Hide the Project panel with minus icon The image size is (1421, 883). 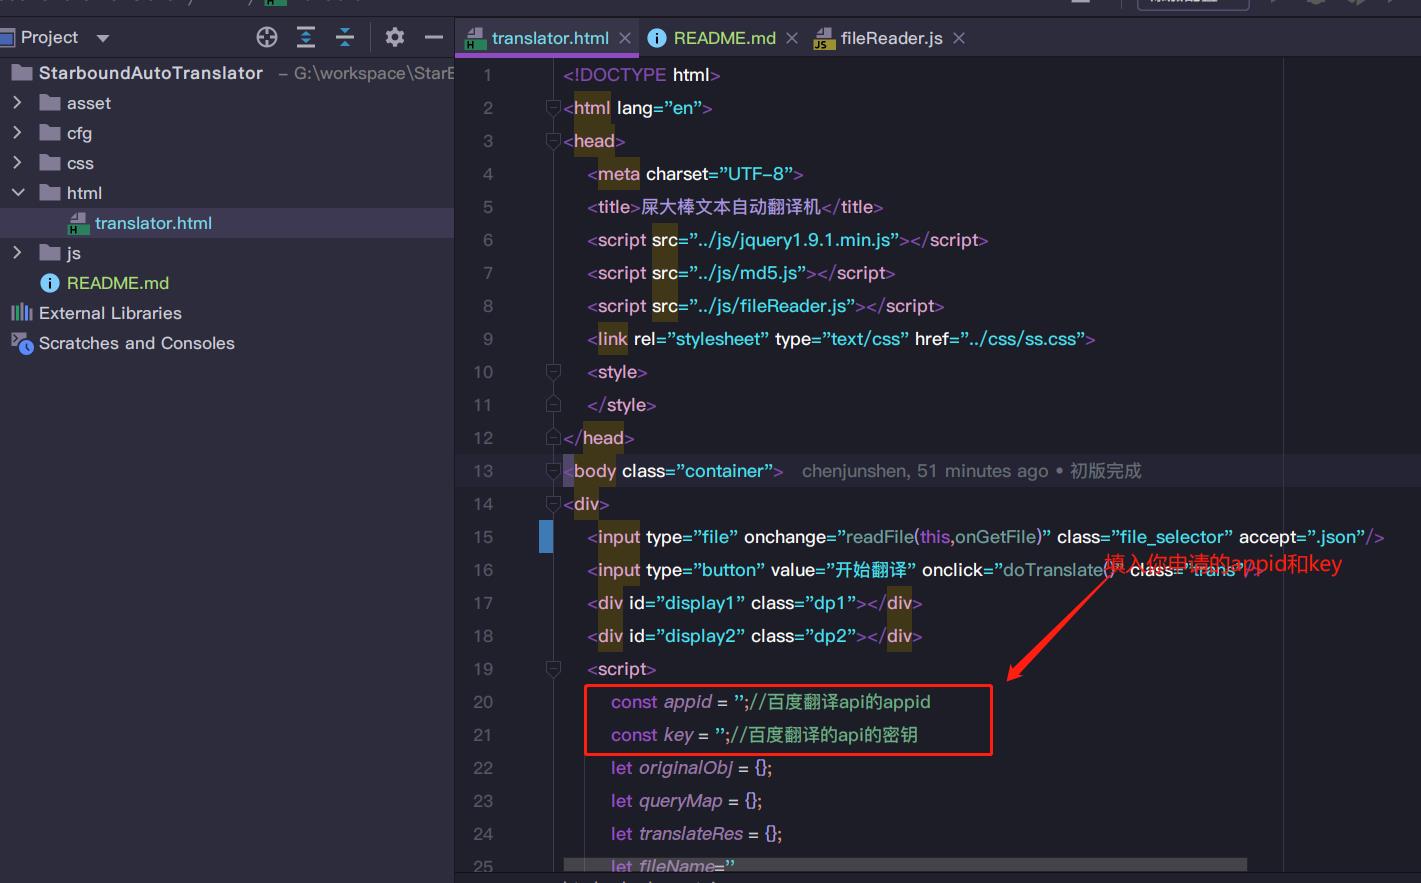pyautogui.click(x=434, y=38)
